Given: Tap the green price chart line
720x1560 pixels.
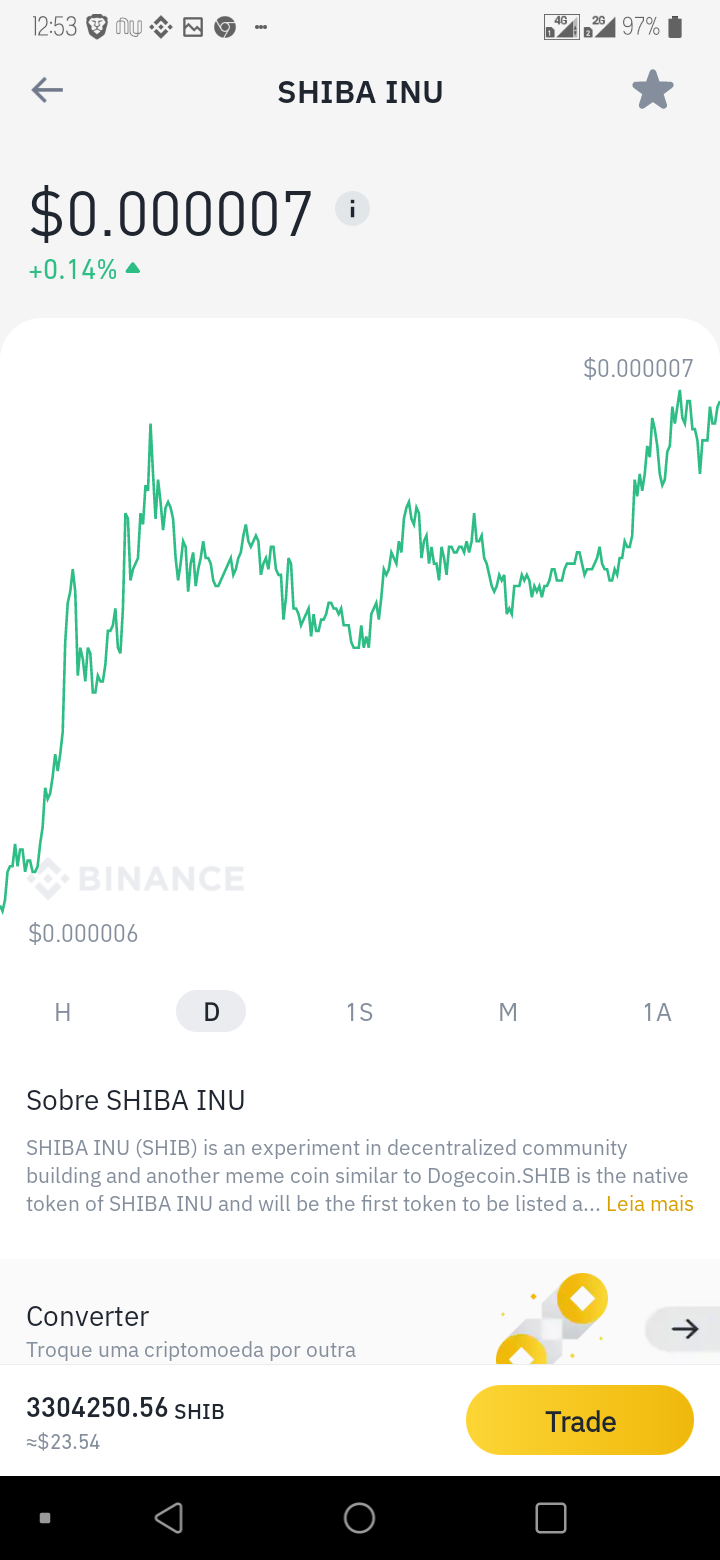Looking at the screenshot, I should pyautogui.click(x=360, y=600).
